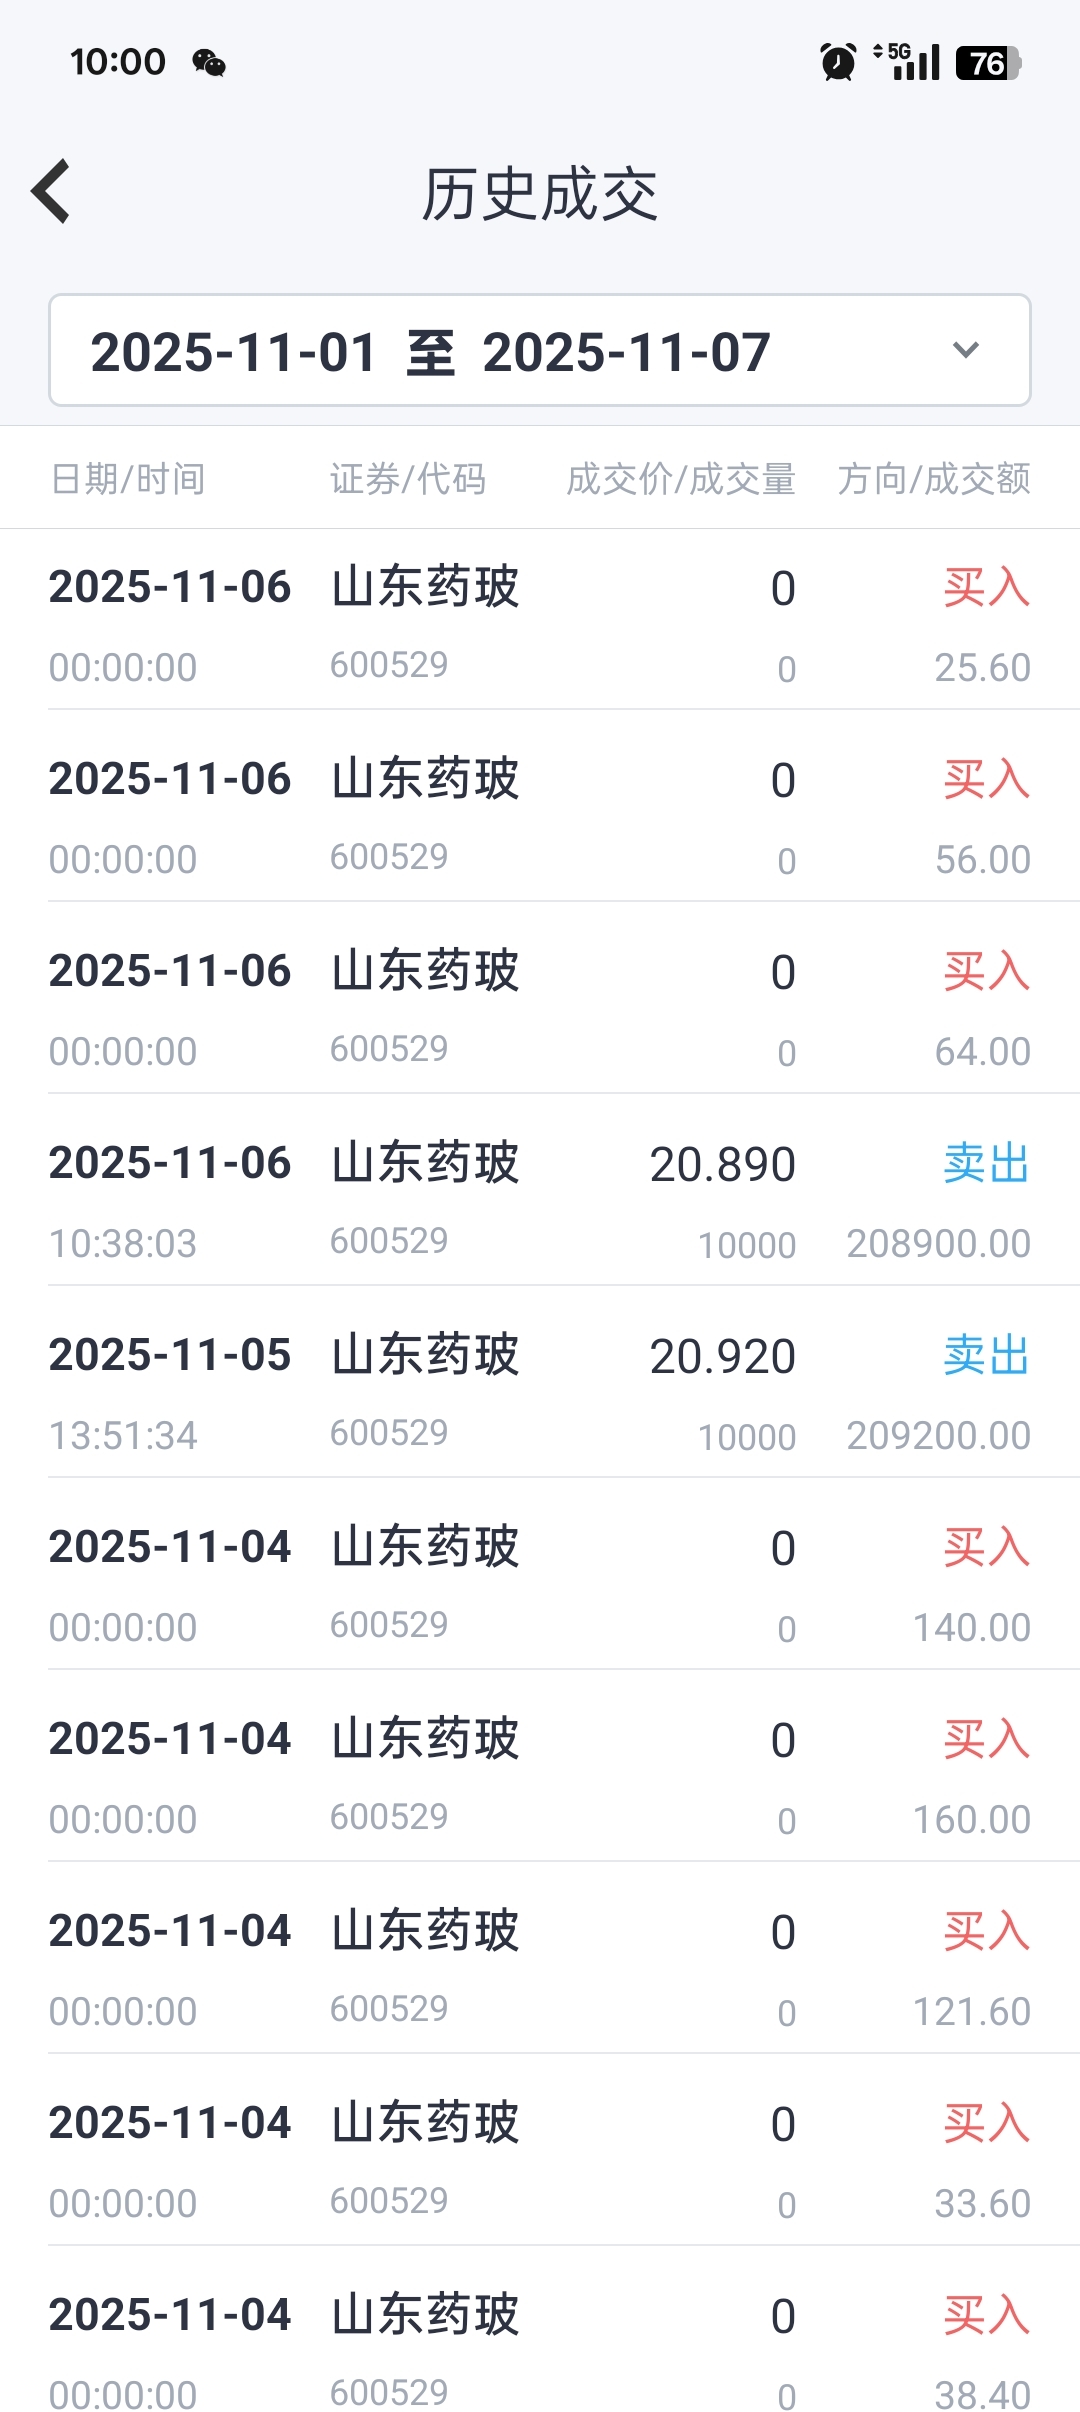
Task: Select the buy record with amount 56.00
Action: pos(540,817)
